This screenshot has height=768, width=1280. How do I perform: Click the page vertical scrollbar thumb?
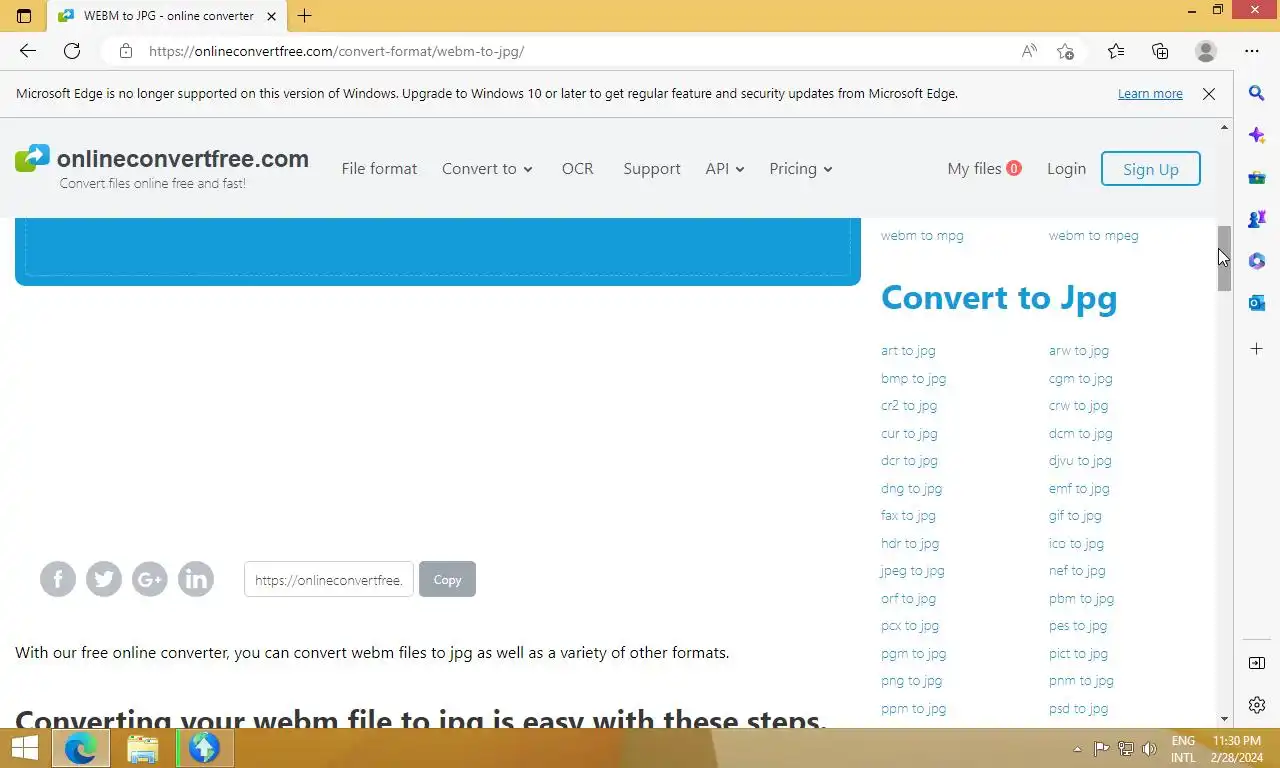[1224, 258]
